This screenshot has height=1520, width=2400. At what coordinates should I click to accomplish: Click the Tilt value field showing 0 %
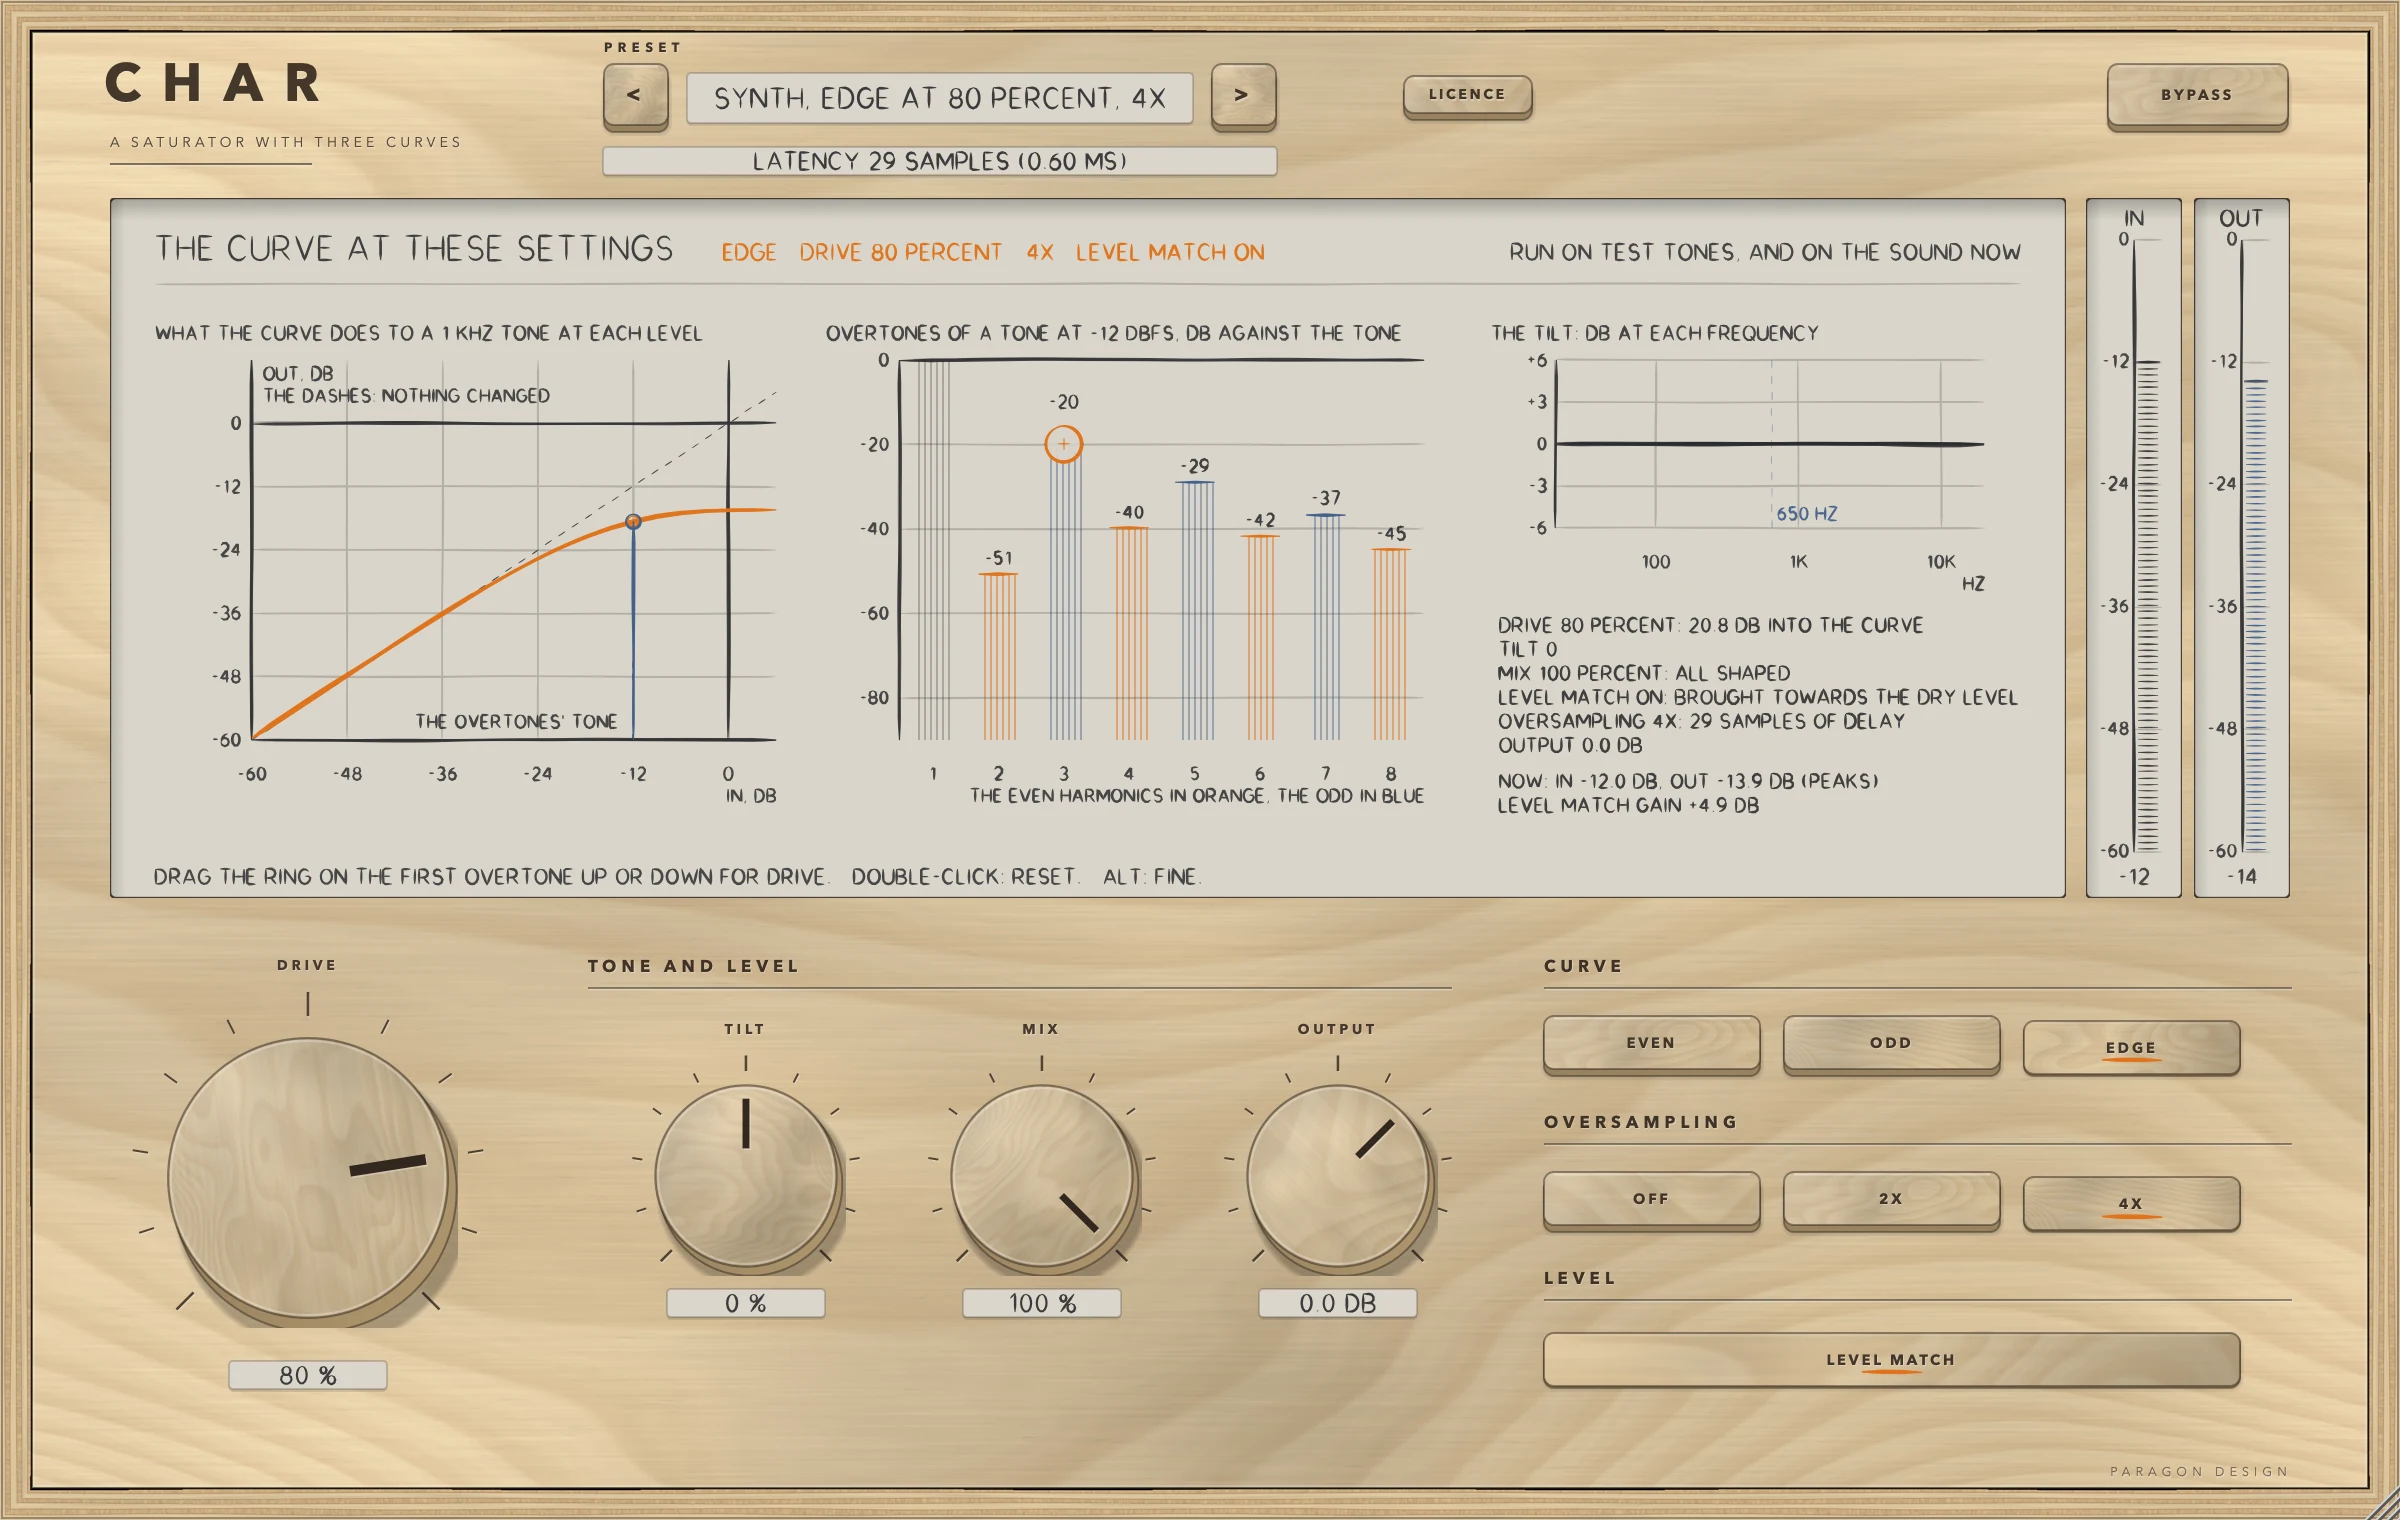coord(746,1303)
